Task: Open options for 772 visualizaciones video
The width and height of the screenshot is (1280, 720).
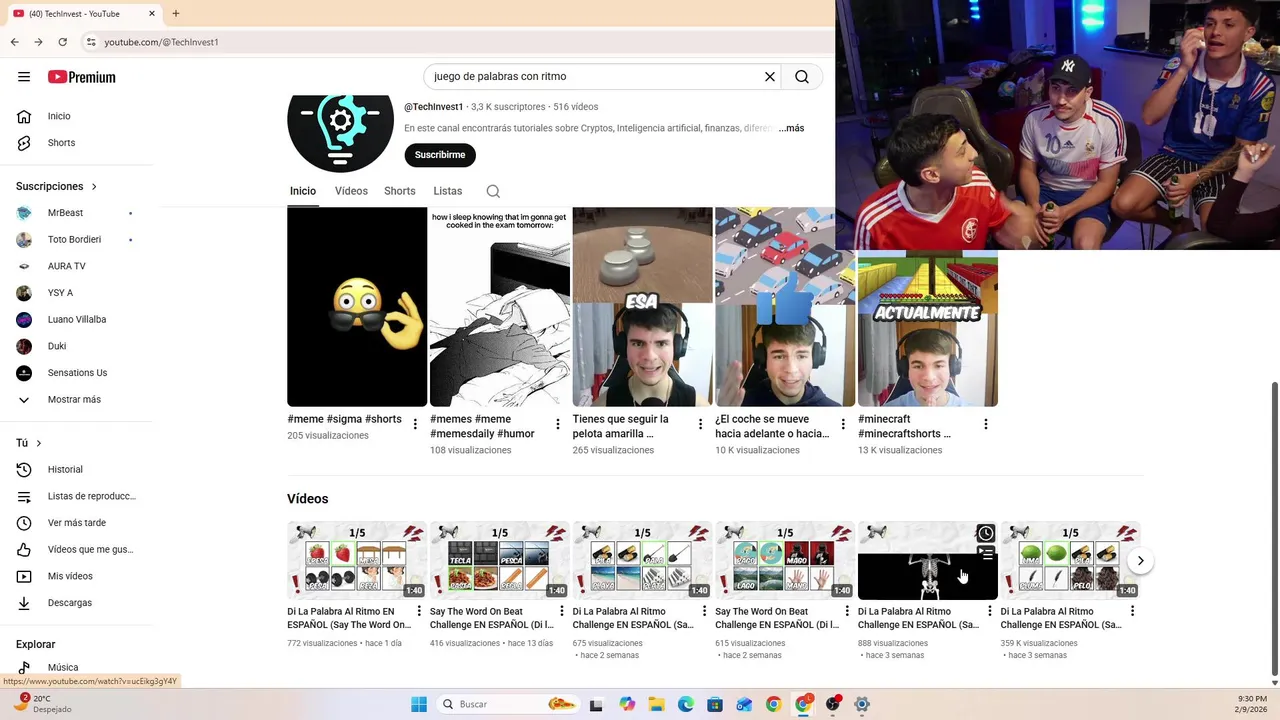Action: click(419, 611)
